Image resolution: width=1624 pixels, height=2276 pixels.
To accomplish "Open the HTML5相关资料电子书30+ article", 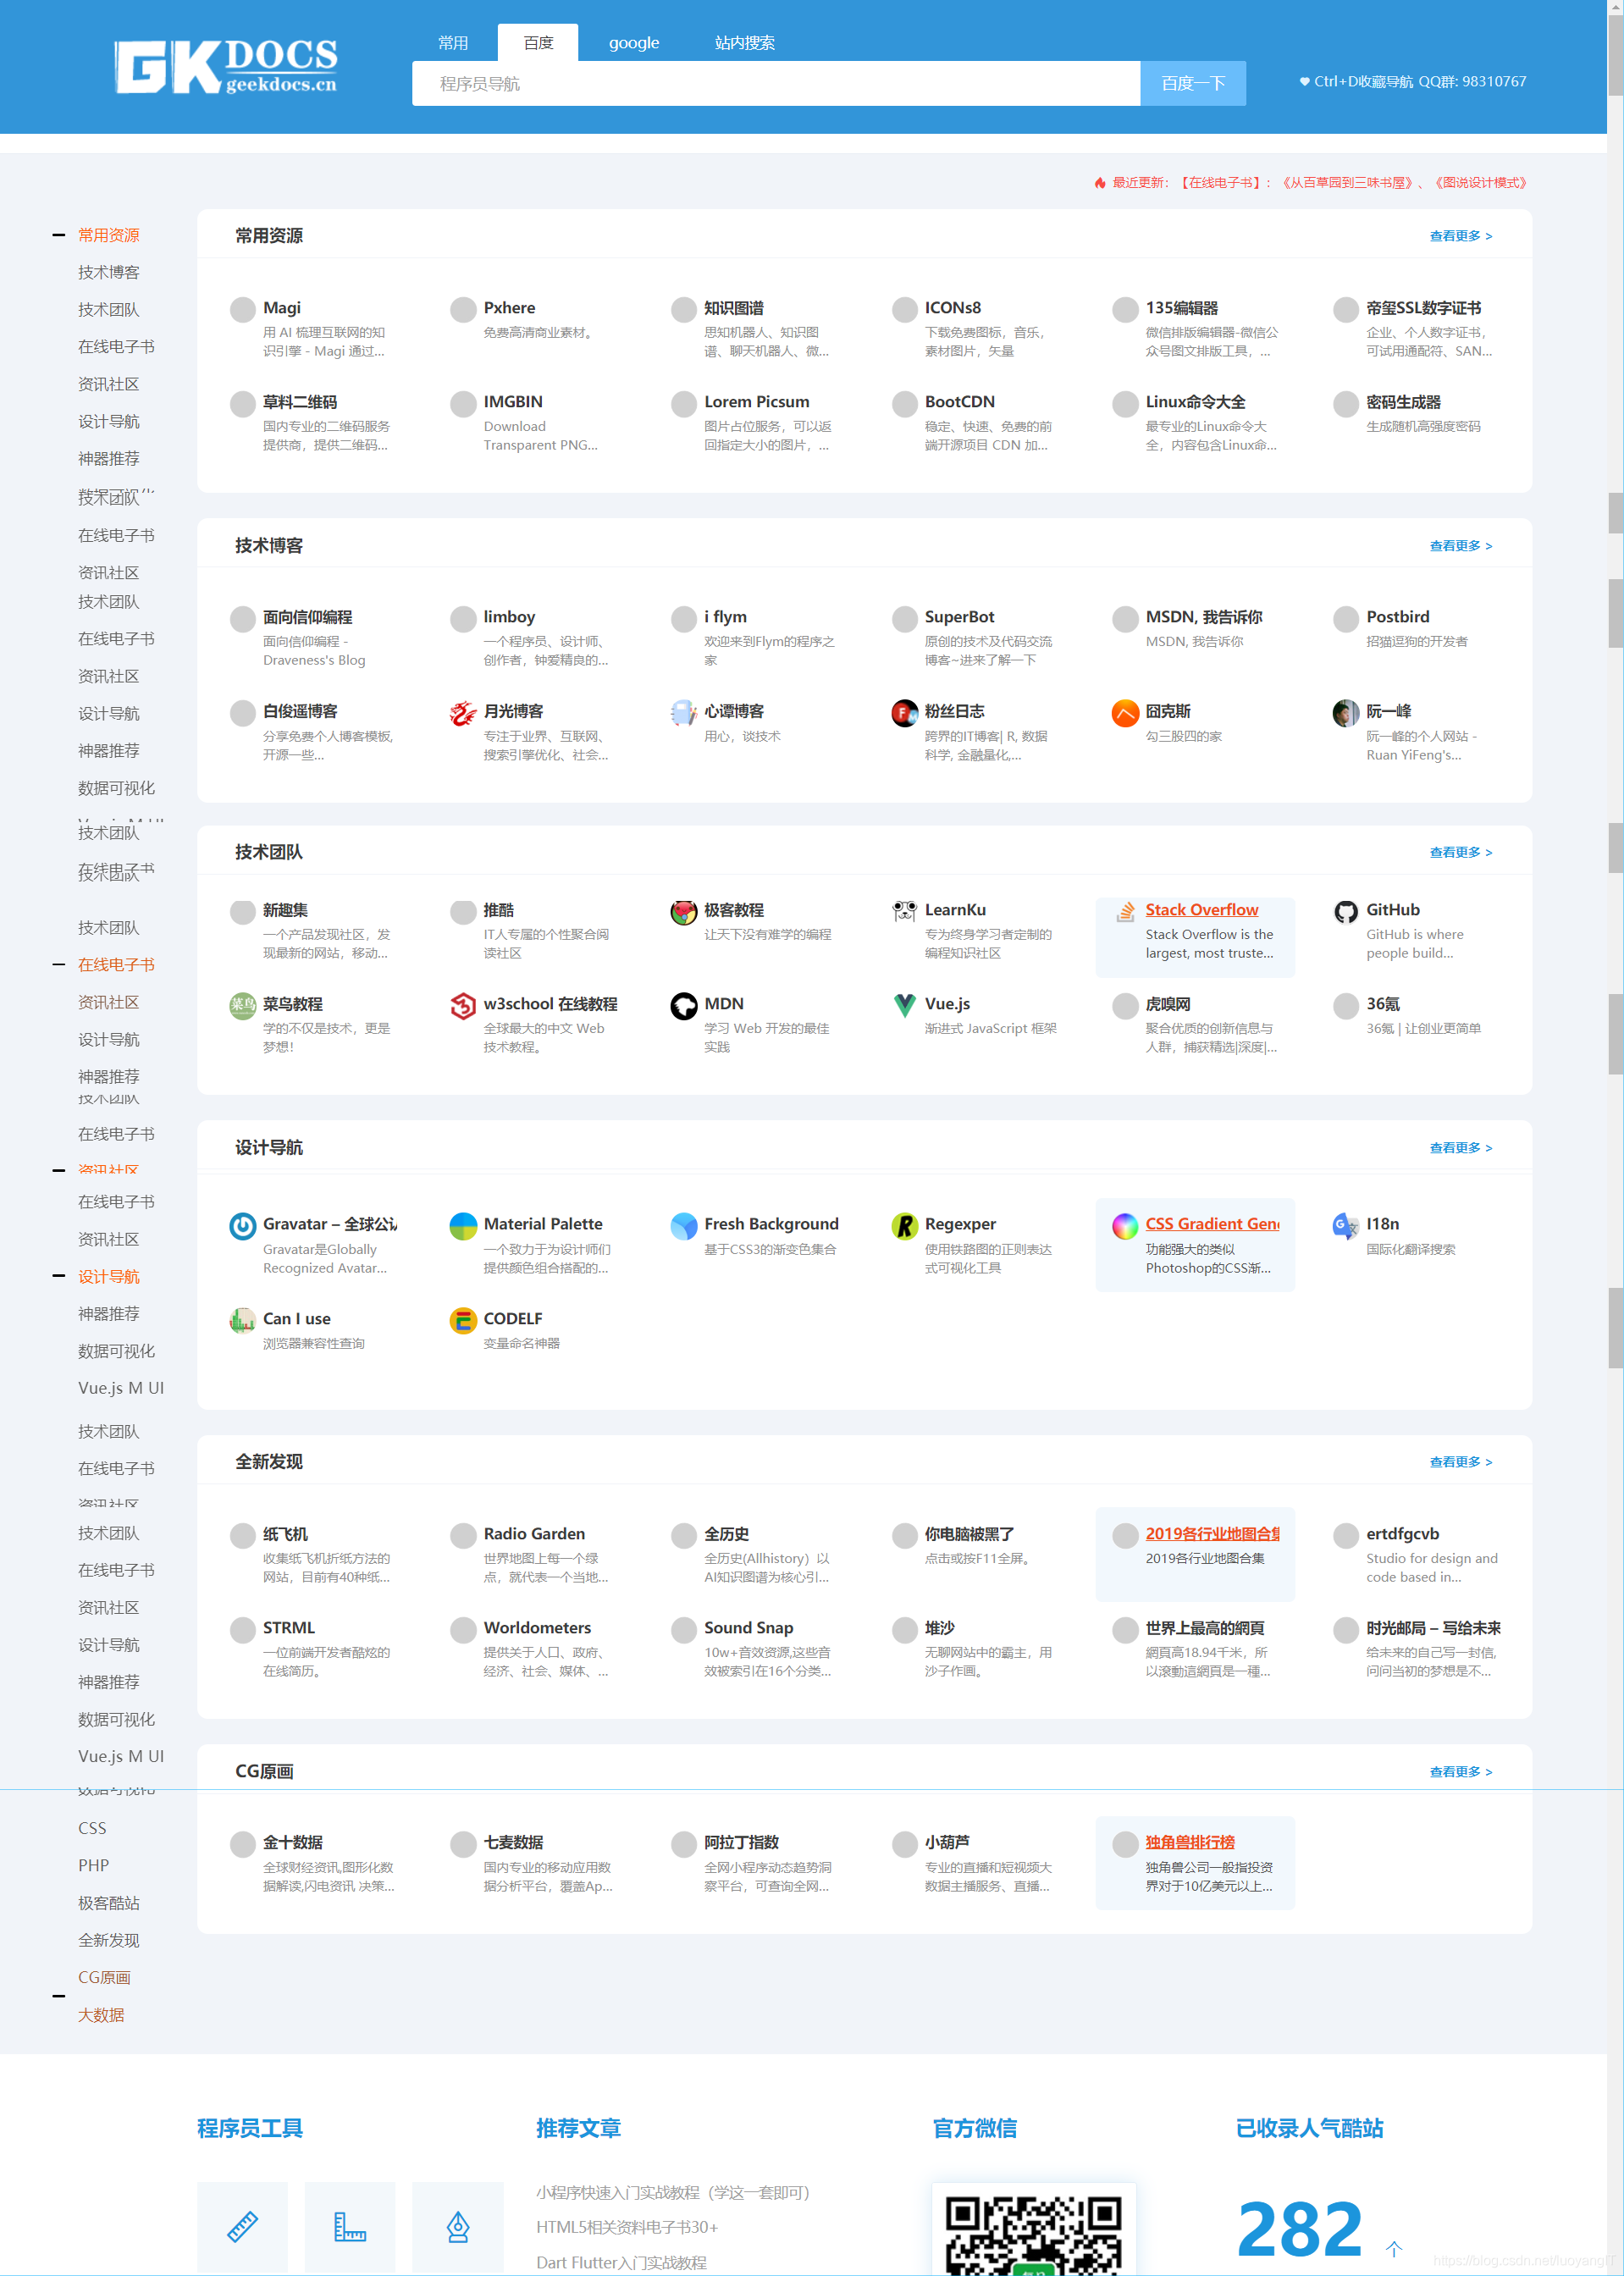I will 627,2227.
